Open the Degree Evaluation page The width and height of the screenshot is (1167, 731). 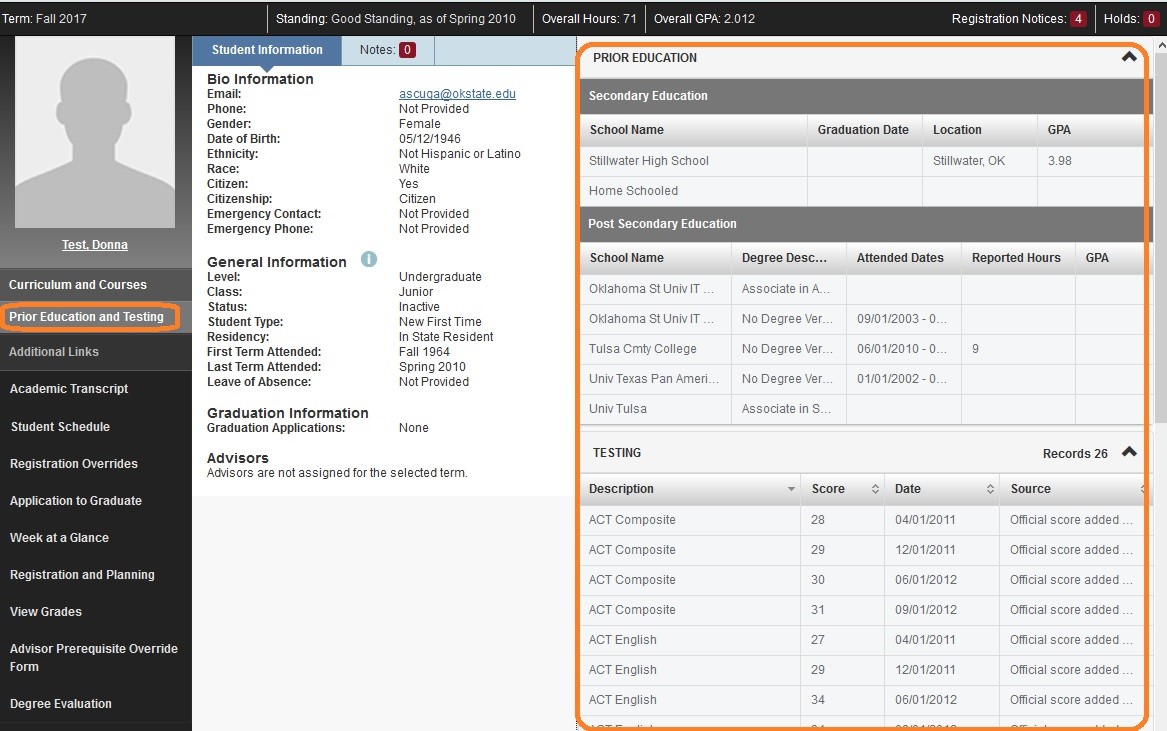point(62,703)
